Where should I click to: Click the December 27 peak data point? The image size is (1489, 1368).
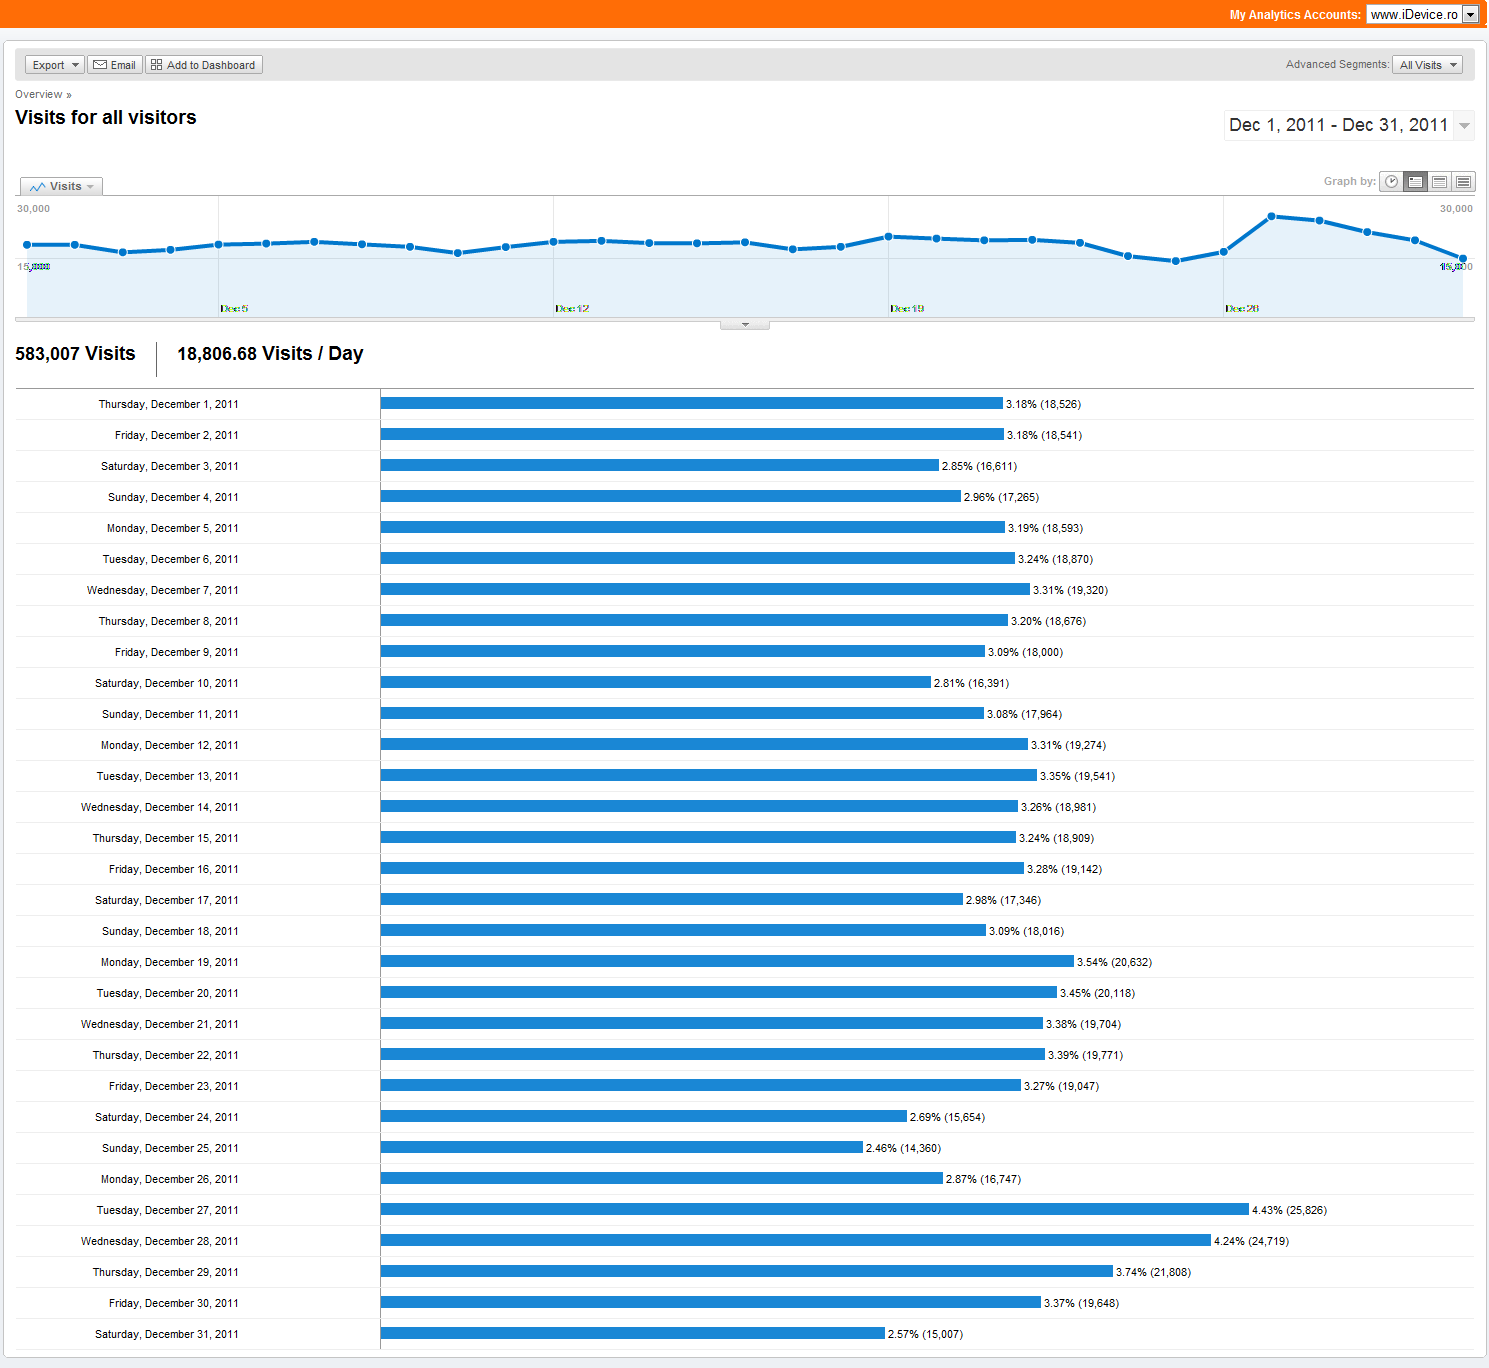[x=1271, y=216]
